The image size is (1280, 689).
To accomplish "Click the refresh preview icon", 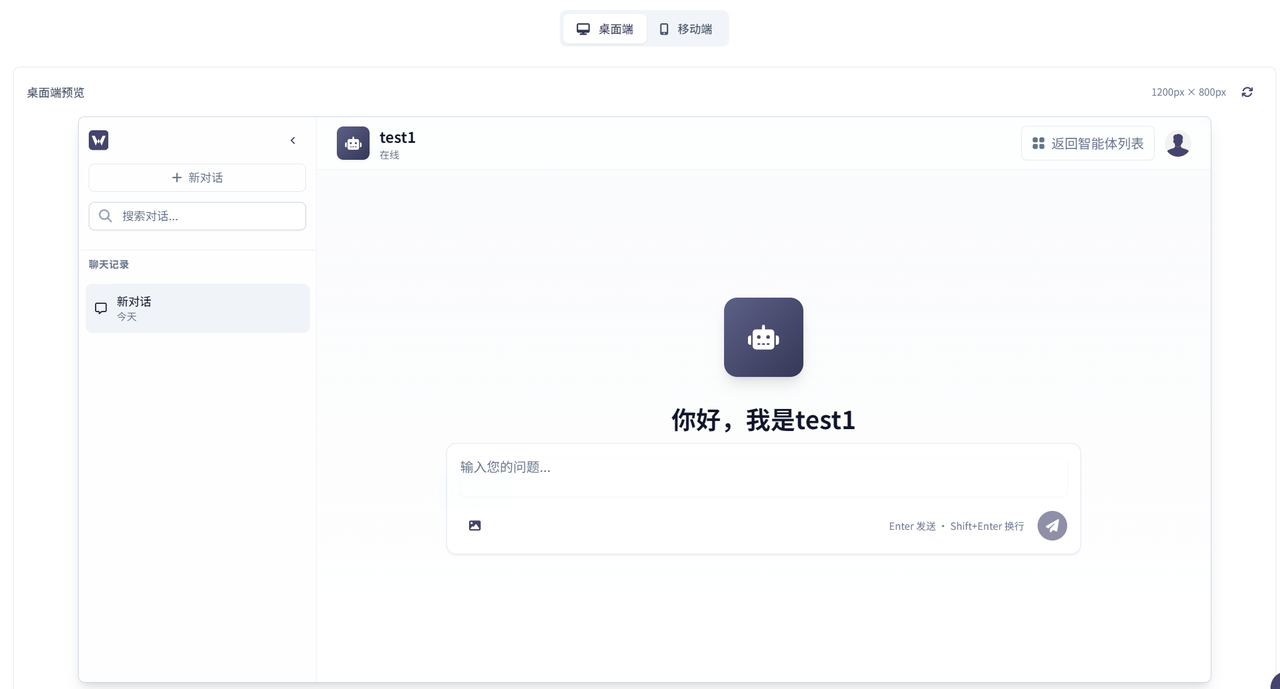I will click(1247, 91).
